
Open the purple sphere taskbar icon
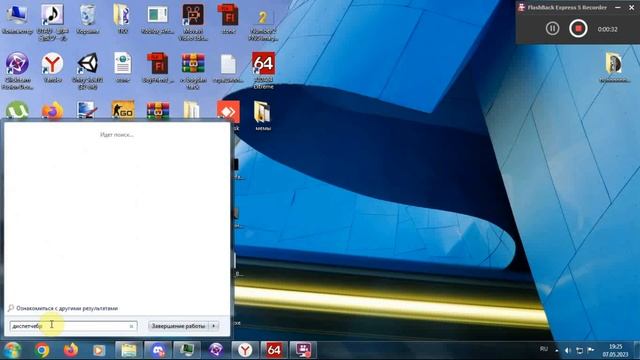tap(216, 350)
